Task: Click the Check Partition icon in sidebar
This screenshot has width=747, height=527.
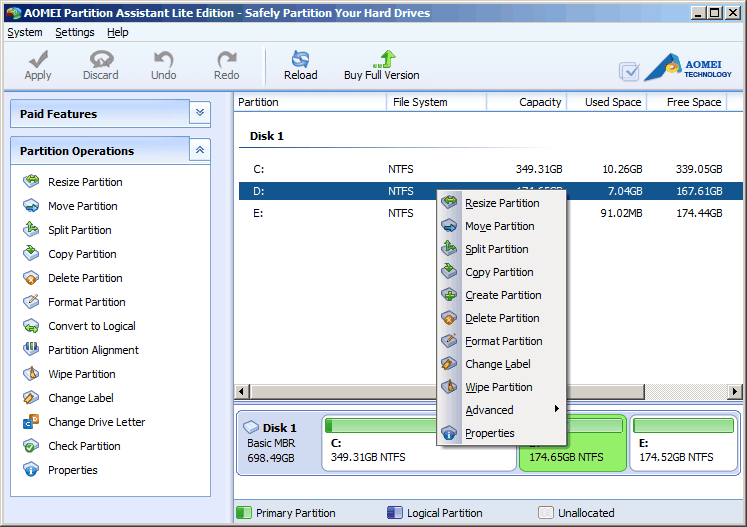Action: point(31,446)
